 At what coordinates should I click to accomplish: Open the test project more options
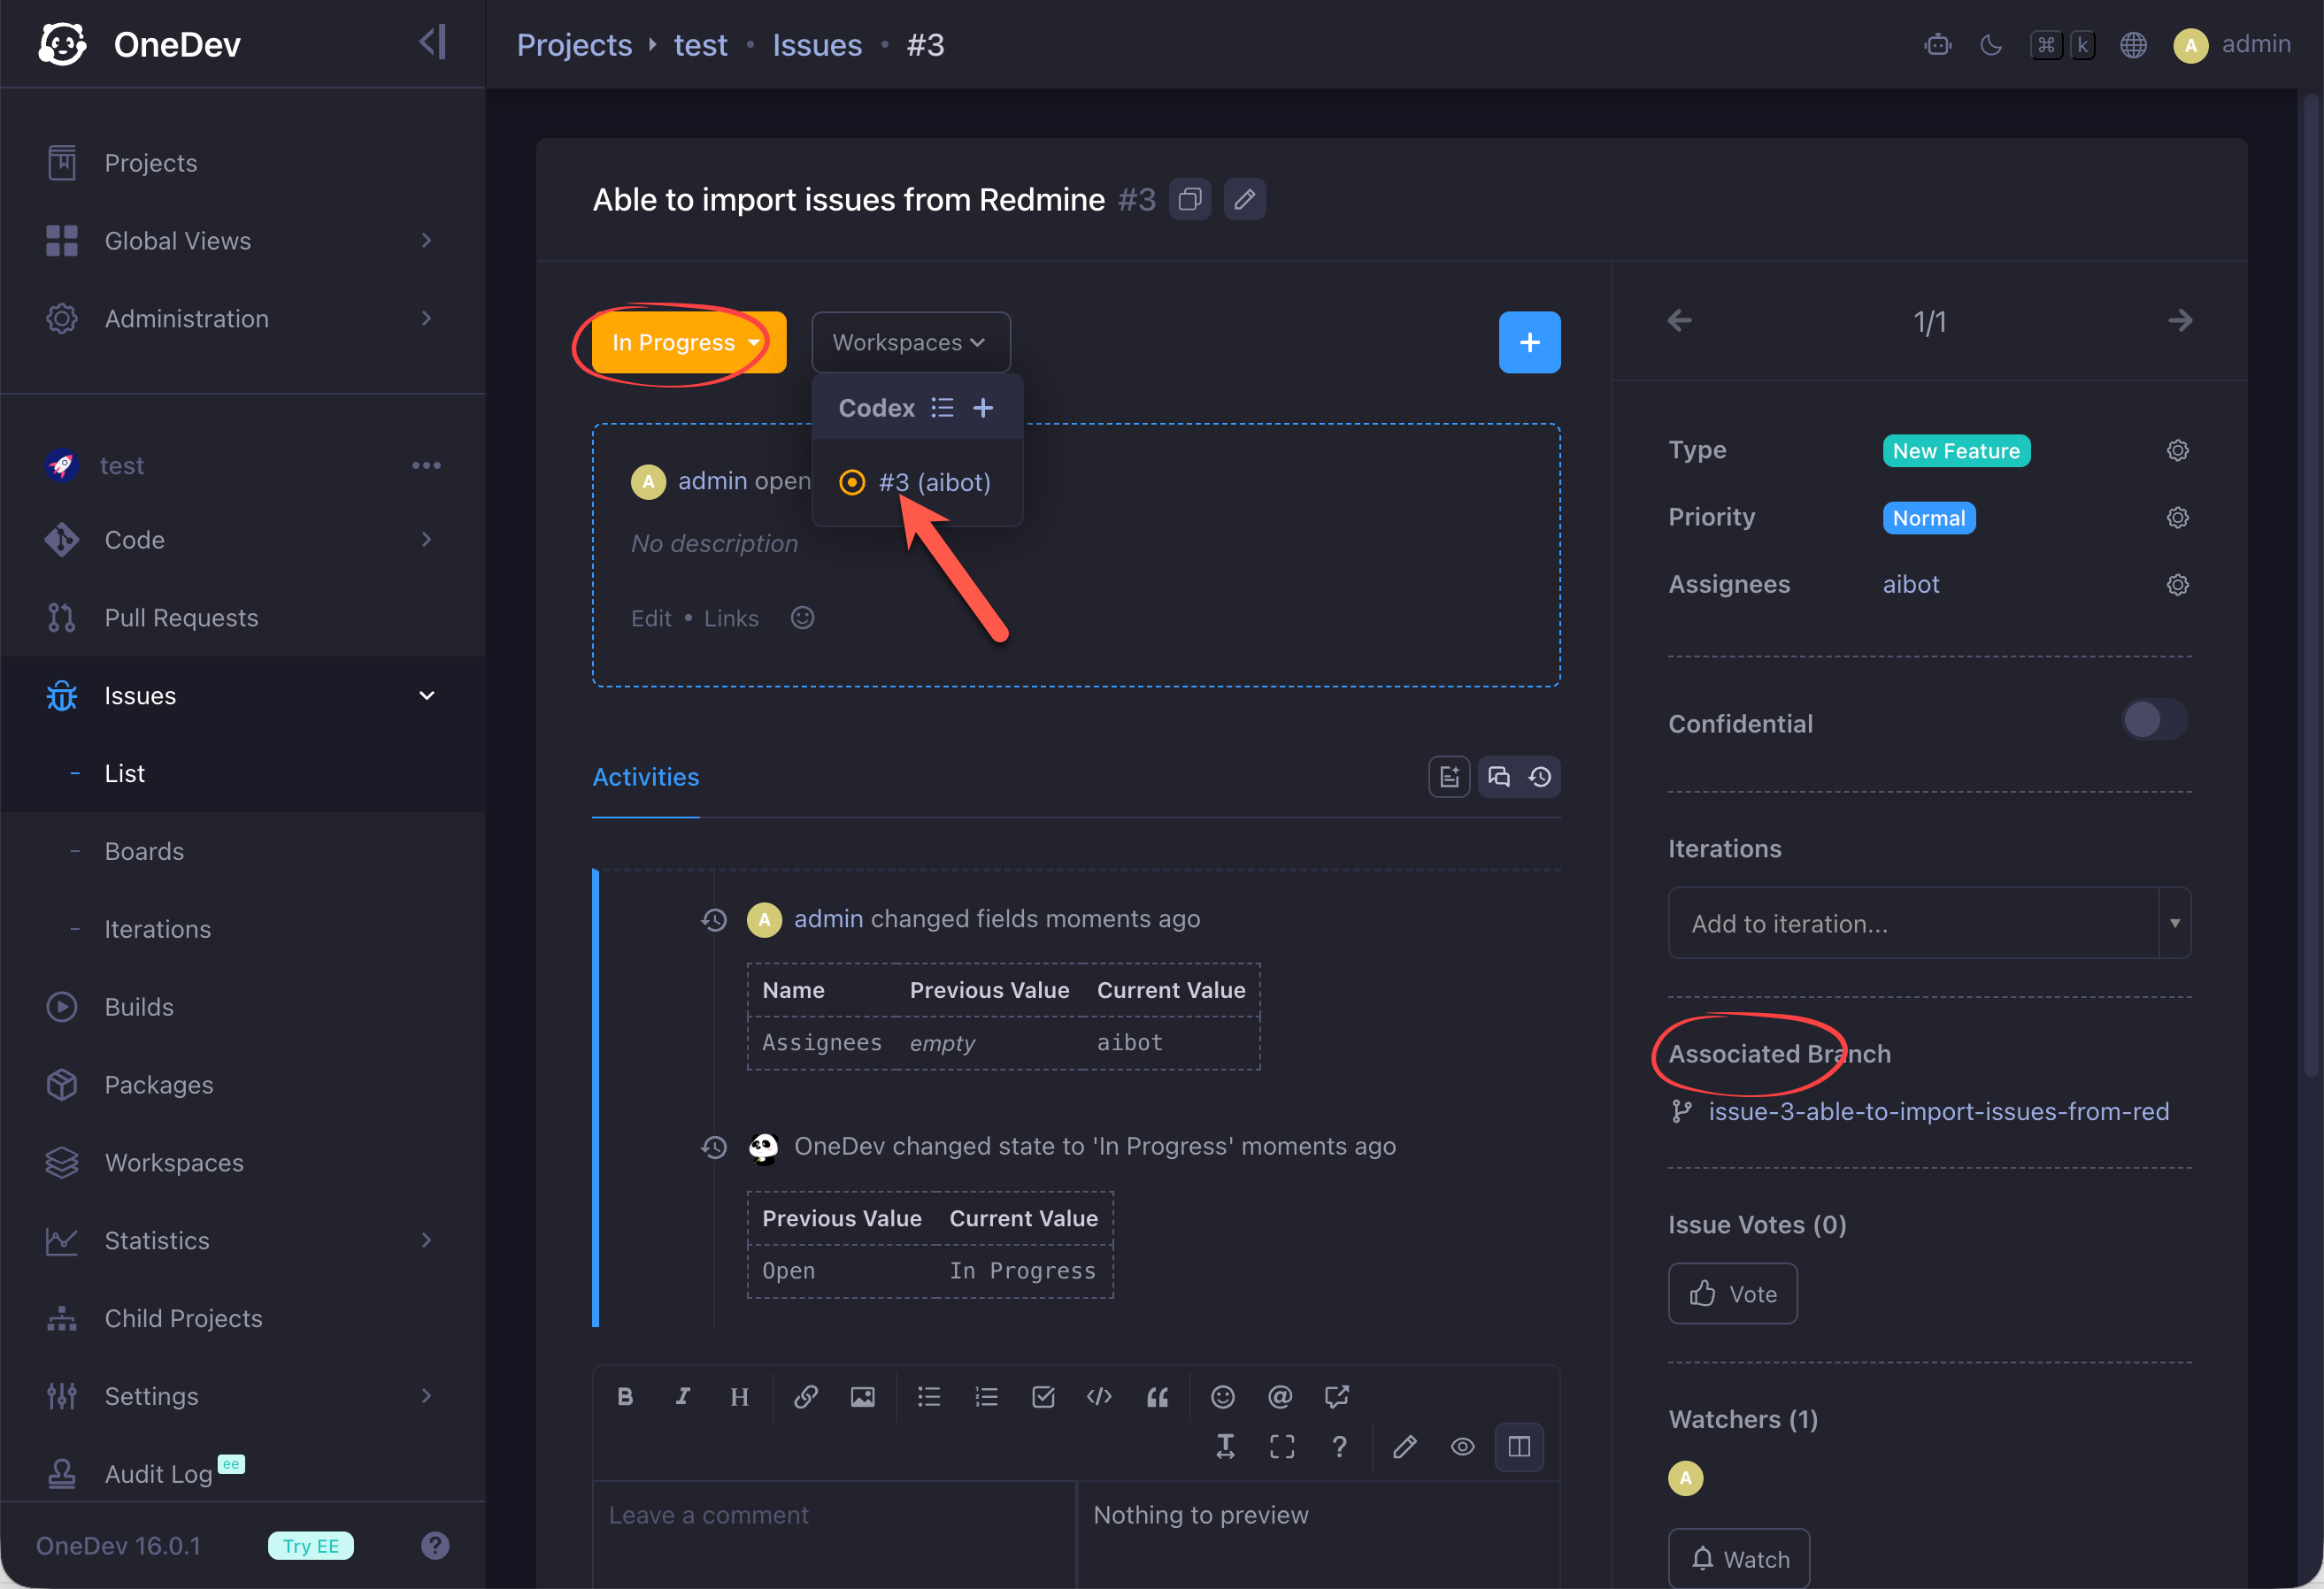pos(426,465)
